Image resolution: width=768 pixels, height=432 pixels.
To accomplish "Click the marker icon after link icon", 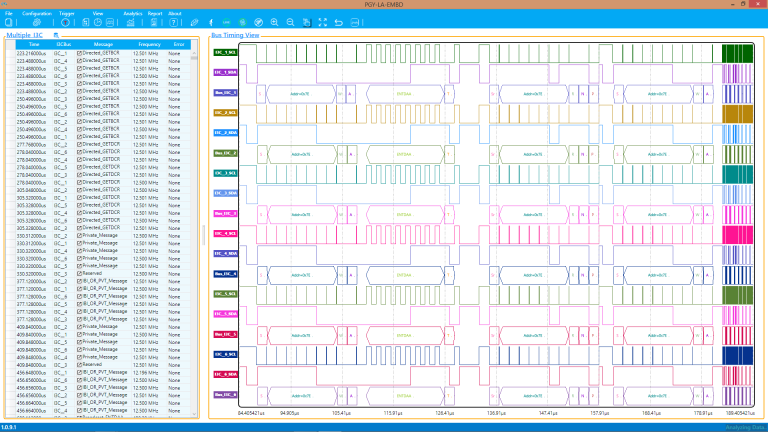I will pos(211,23).
